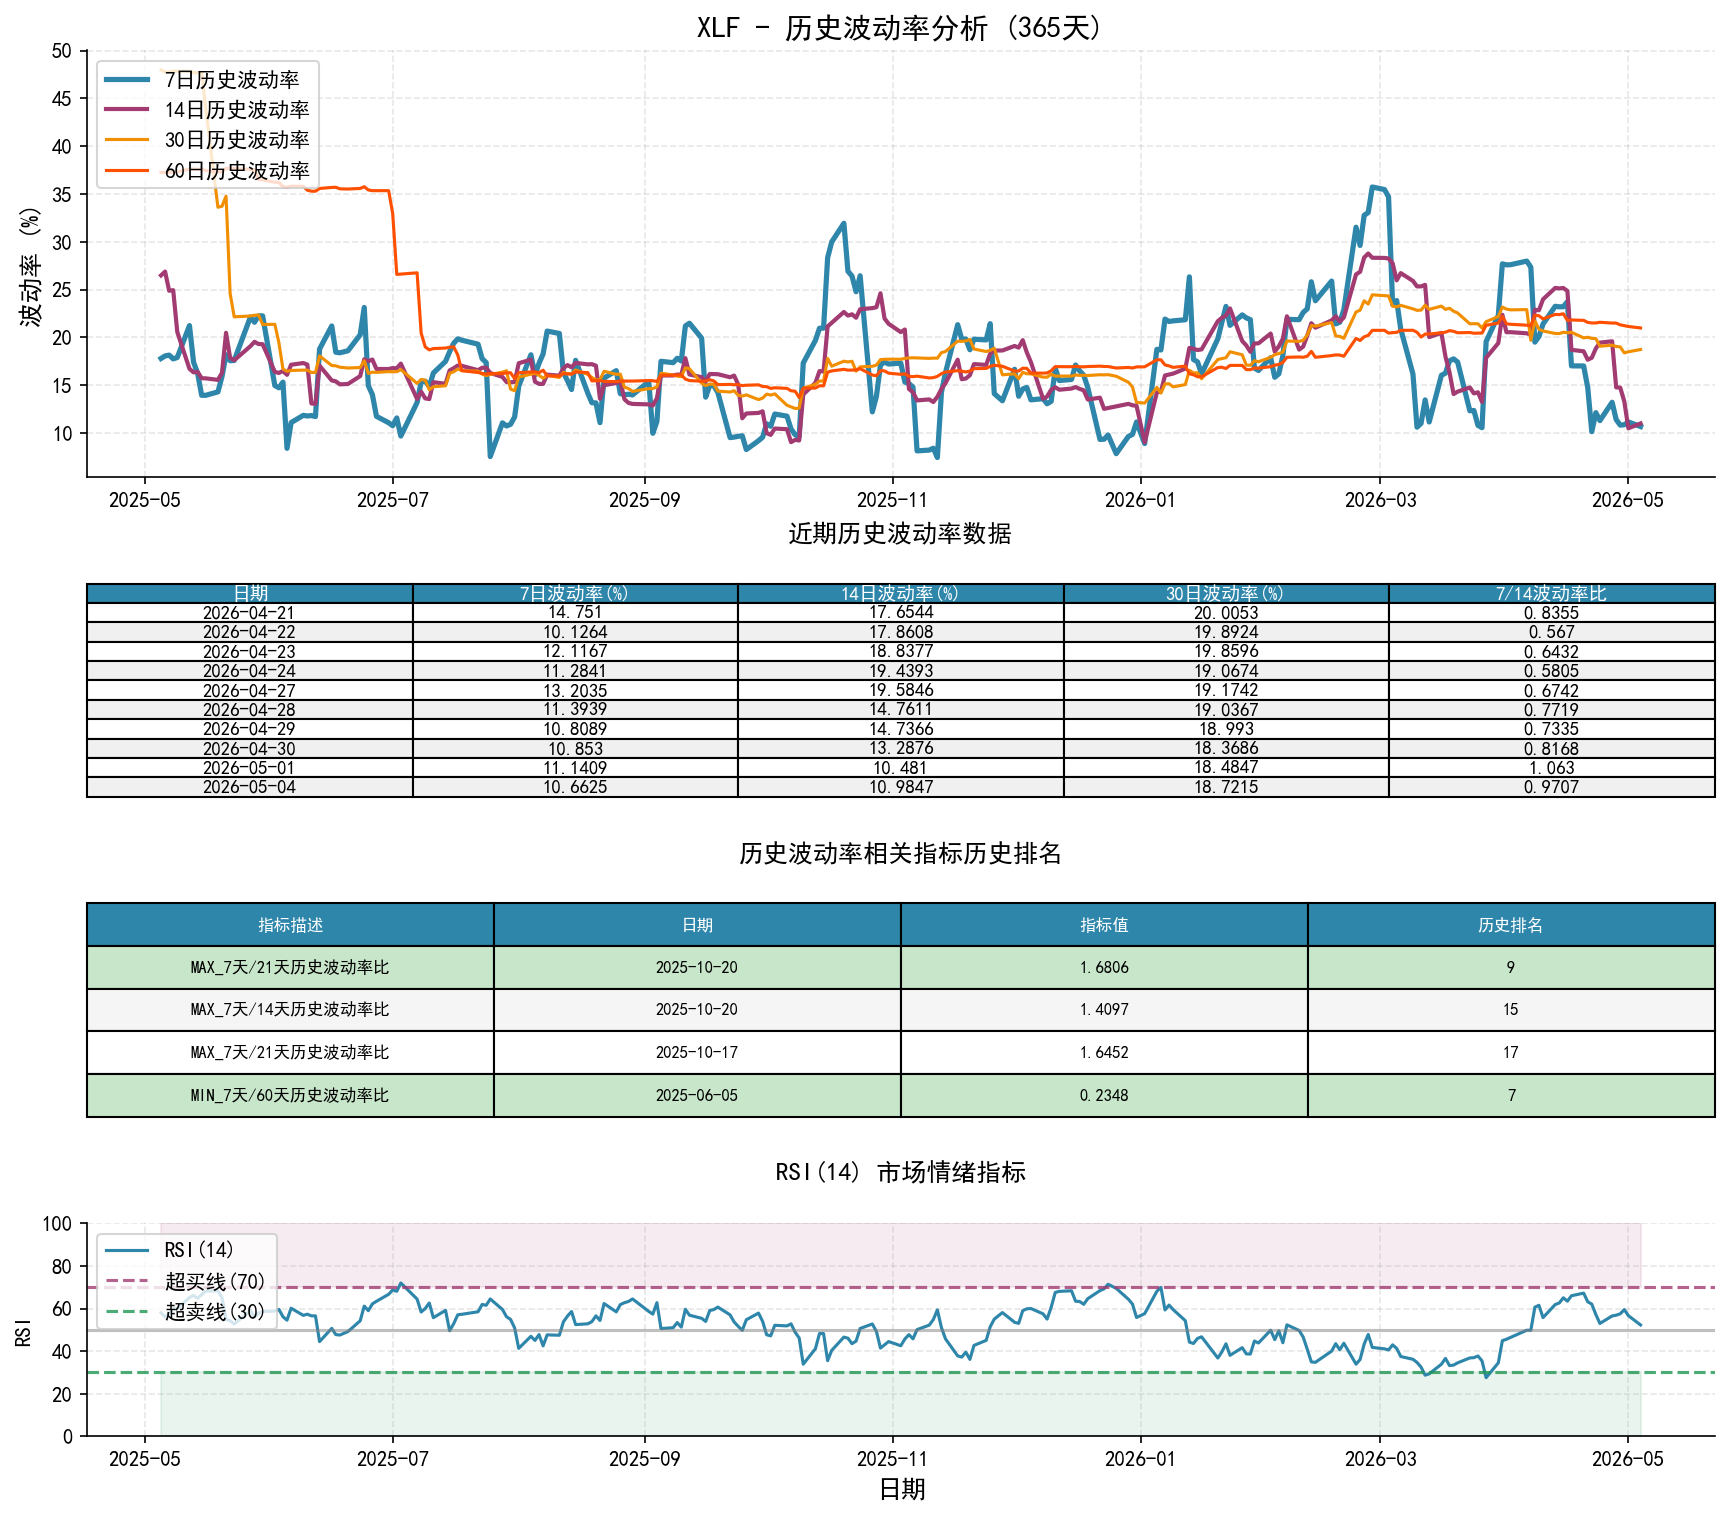Screen dimensions: 1729x1515
Task: Click 30-day volatility value '19.0674'
Action: point(1226,671)
